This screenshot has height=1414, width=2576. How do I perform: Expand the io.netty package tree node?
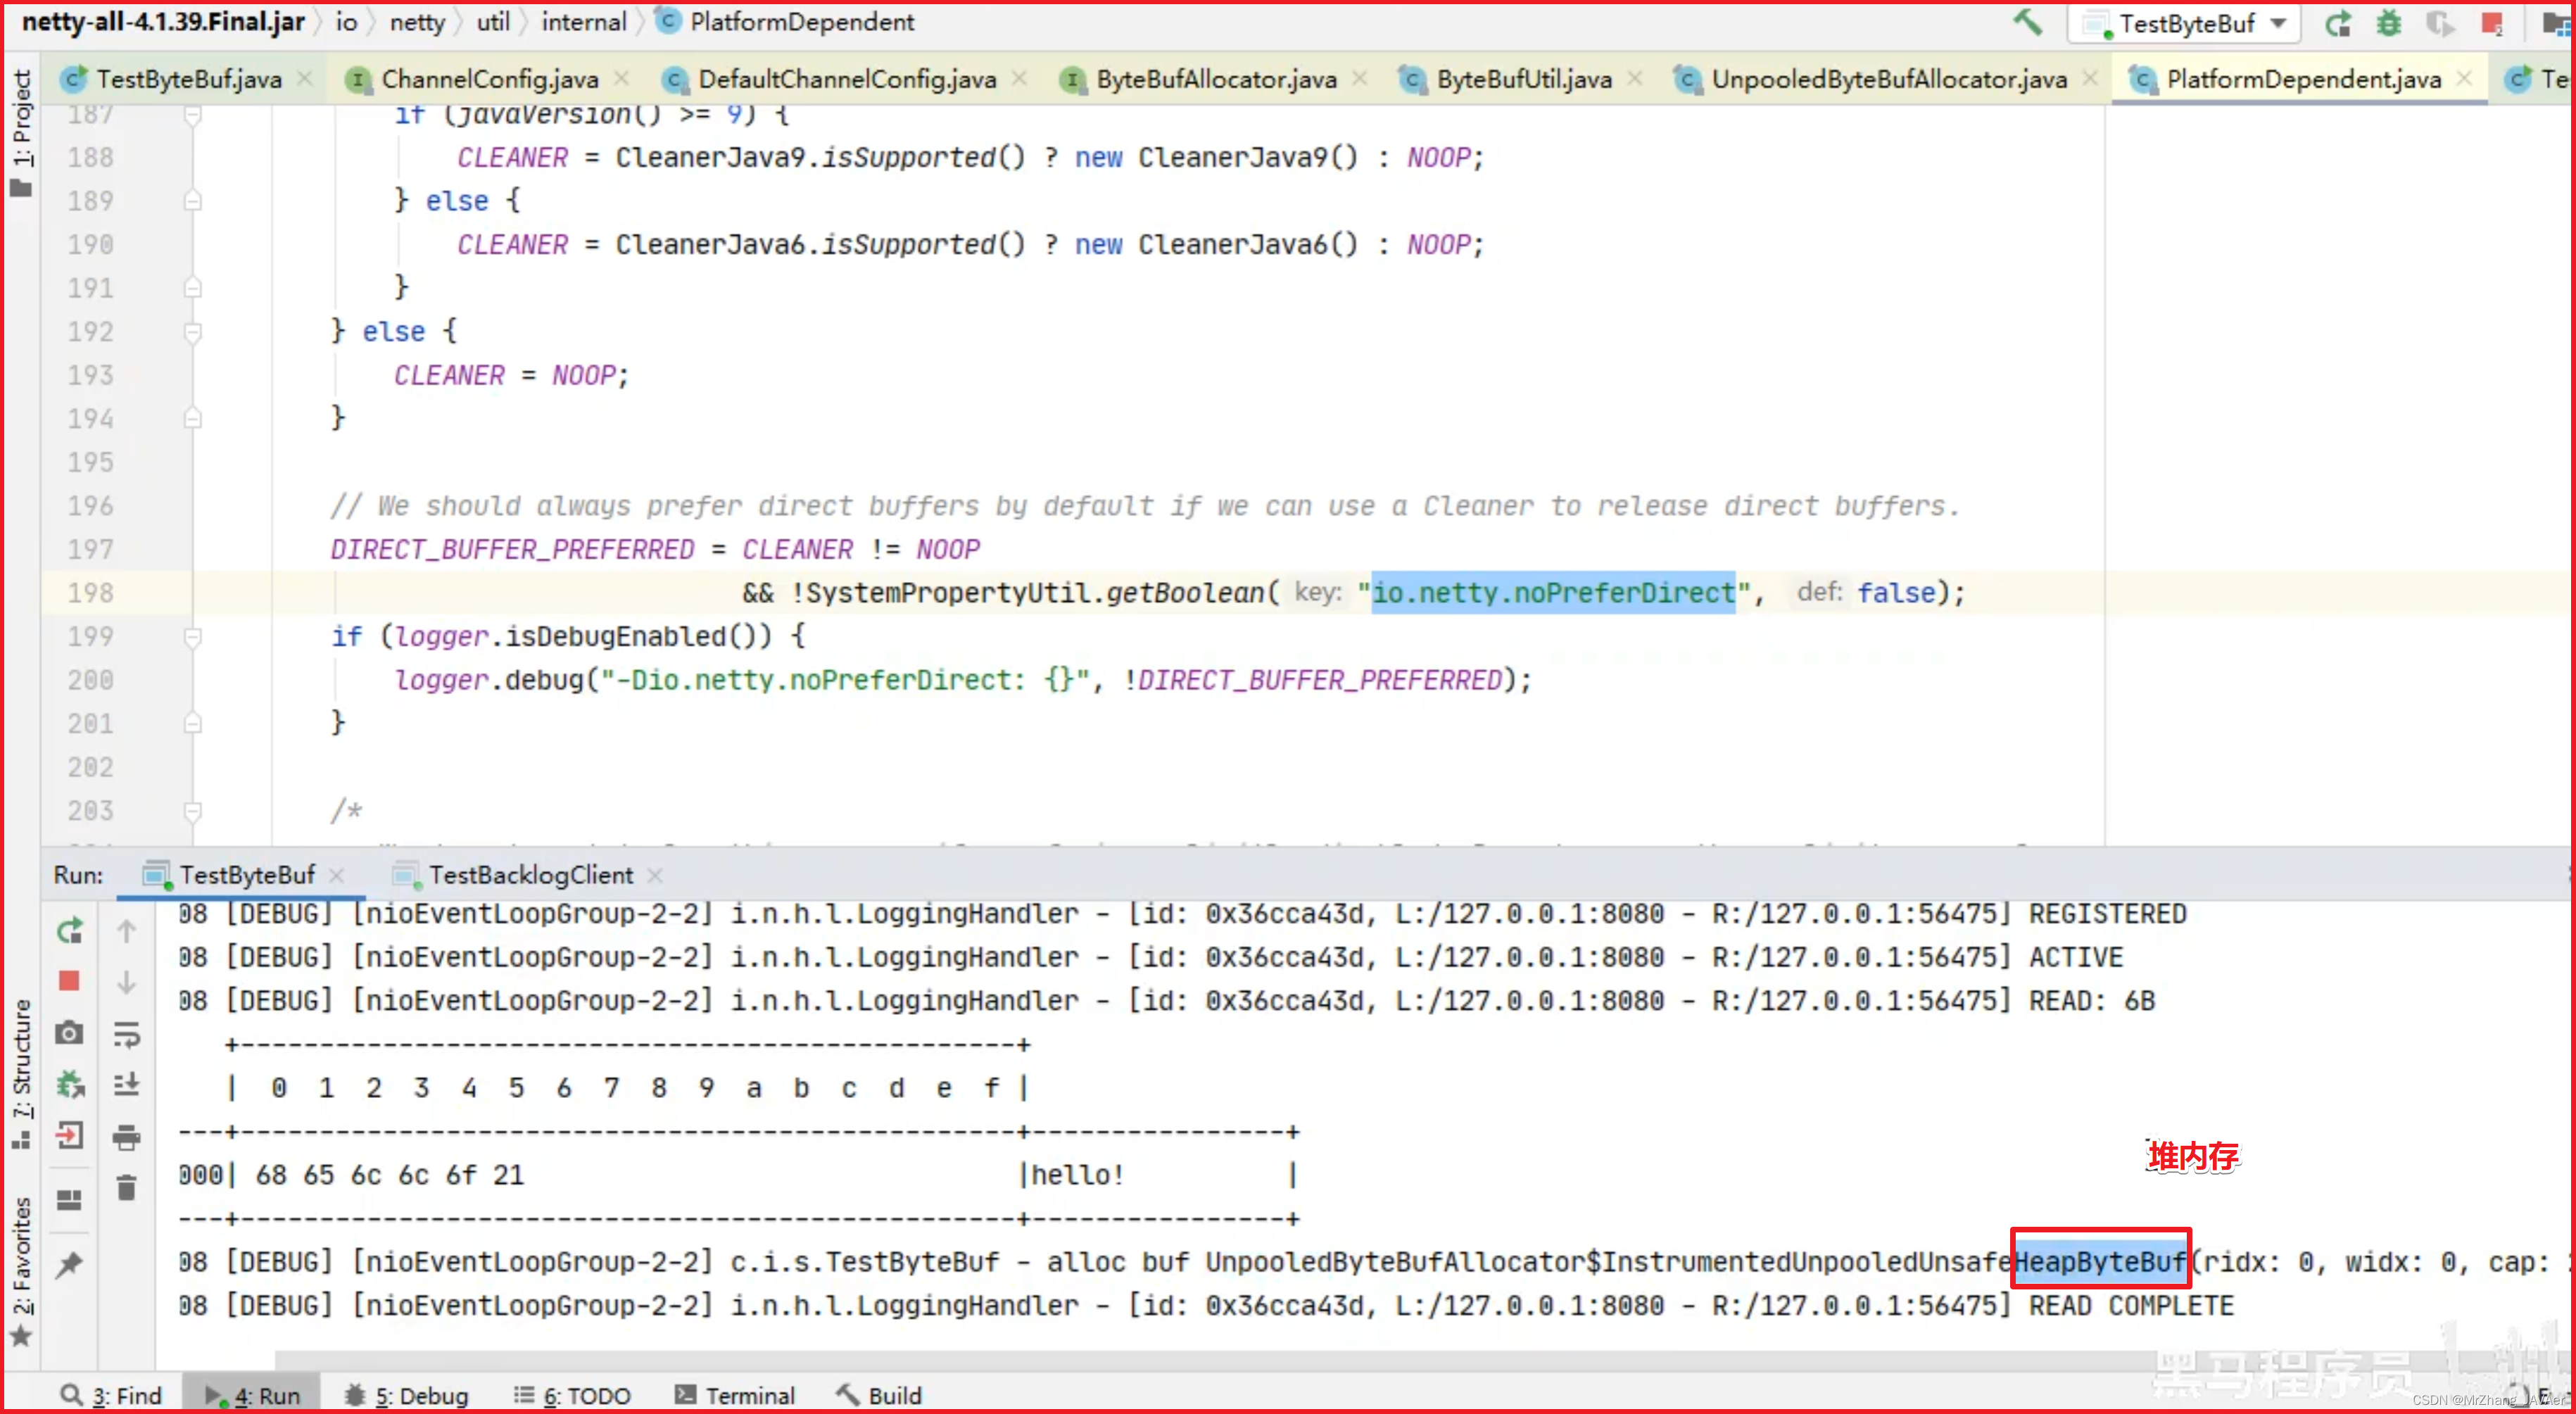(418, 21)
